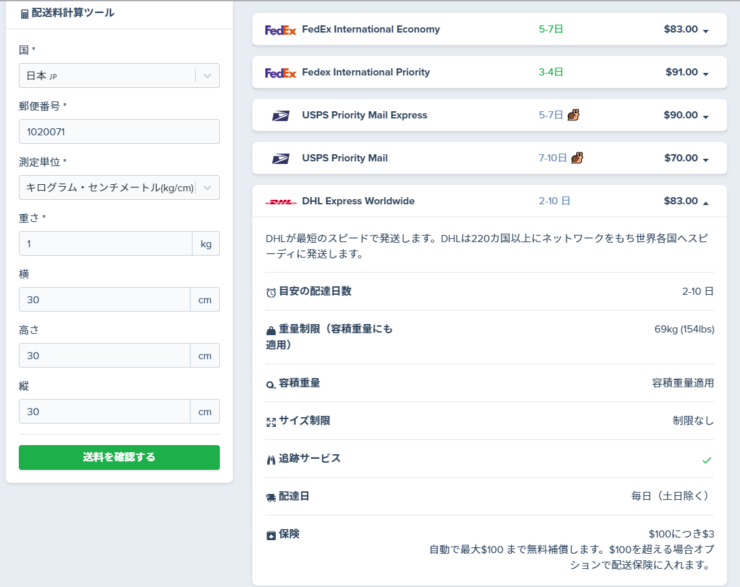Click the insurance icon next to 保険
The width and height of the screenshot is (740, 587).
tap(271, 536)
